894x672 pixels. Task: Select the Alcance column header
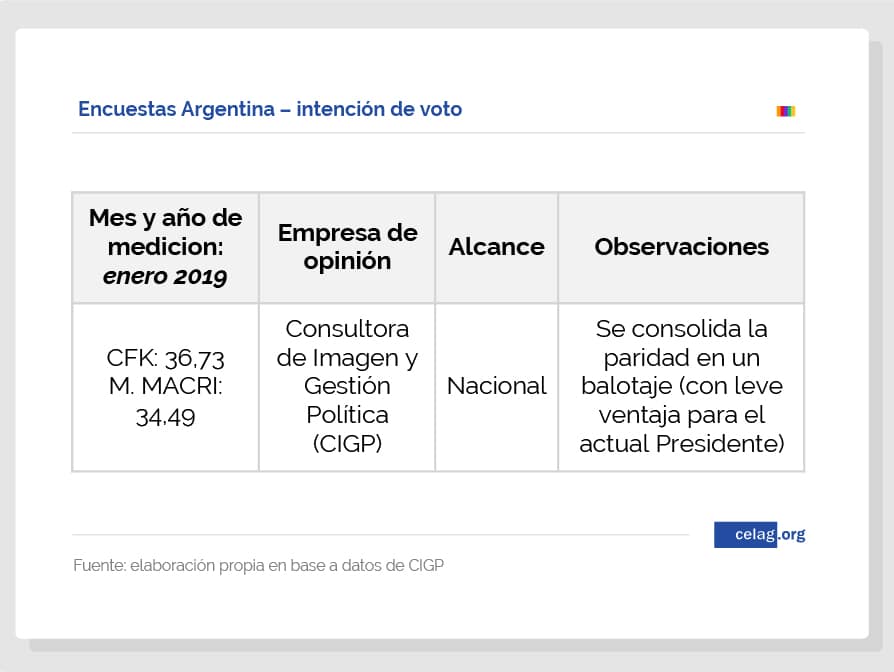tap(497, 247)
